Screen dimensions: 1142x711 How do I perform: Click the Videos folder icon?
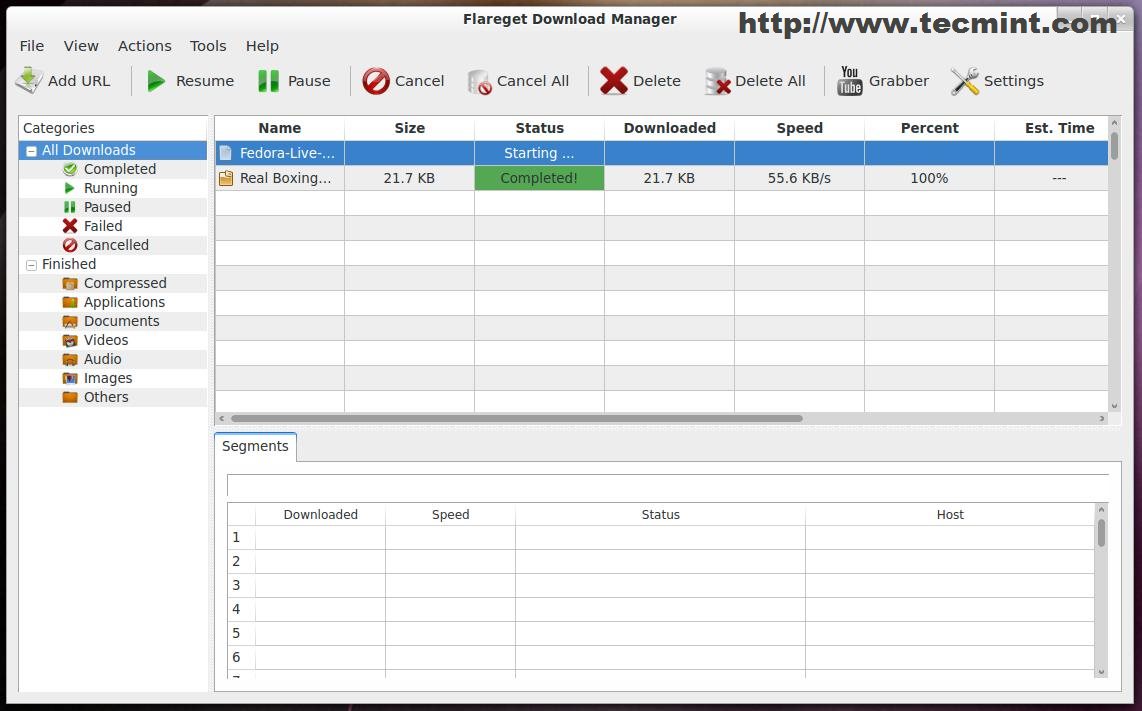pos(70,339)
